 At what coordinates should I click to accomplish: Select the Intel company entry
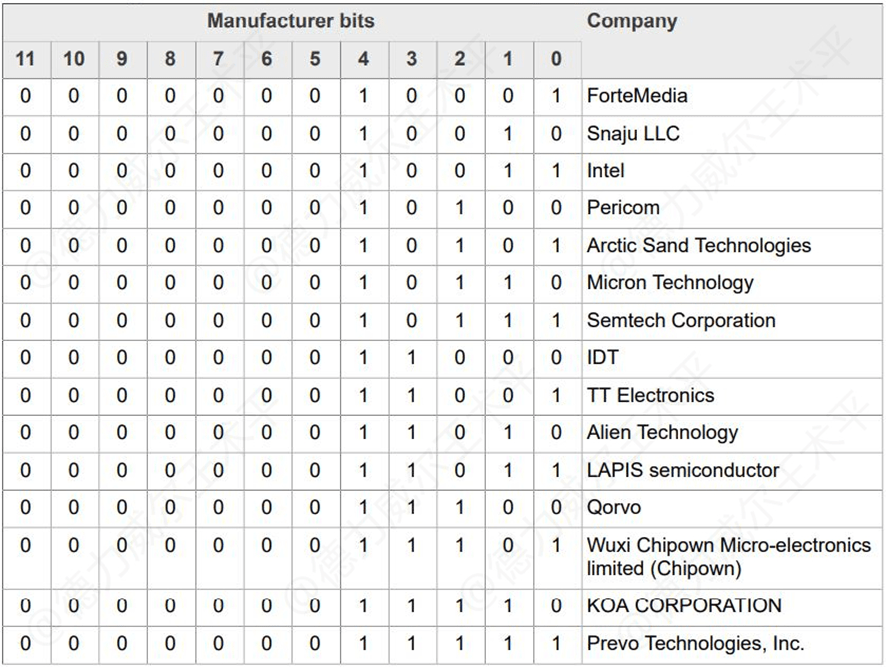coord(606,171)
